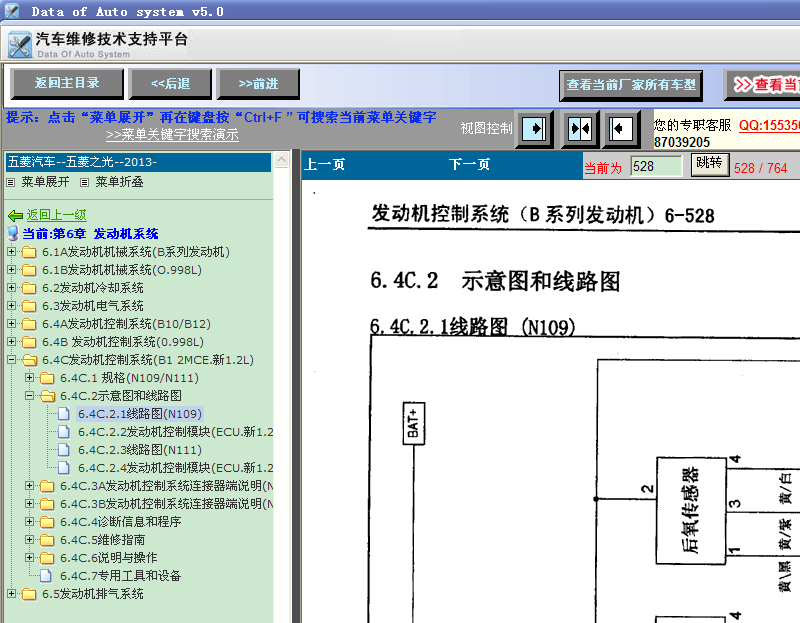
Task: Expand the 6.4C.6说明与操作 node
Action: pyautogui.click(x=30, y=558)
